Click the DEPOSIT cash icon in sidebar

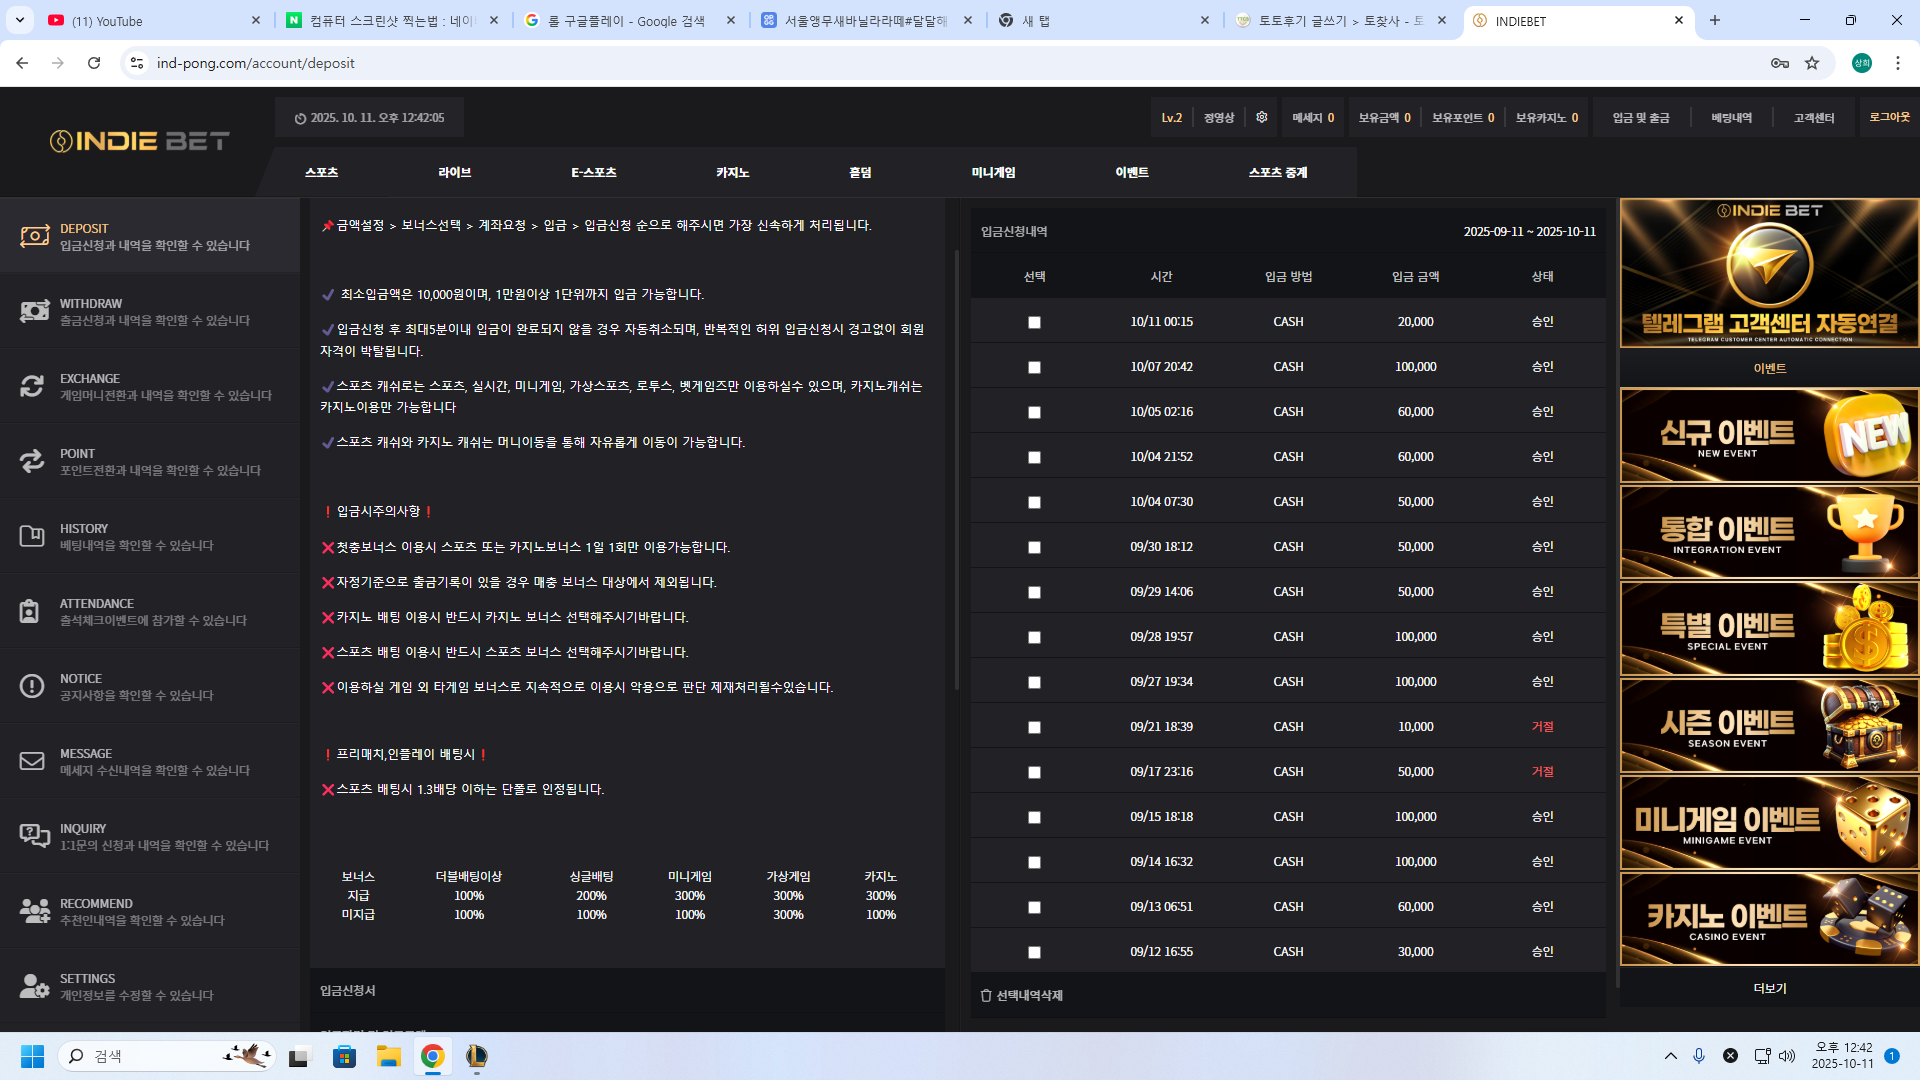click(x=34, y=236)
